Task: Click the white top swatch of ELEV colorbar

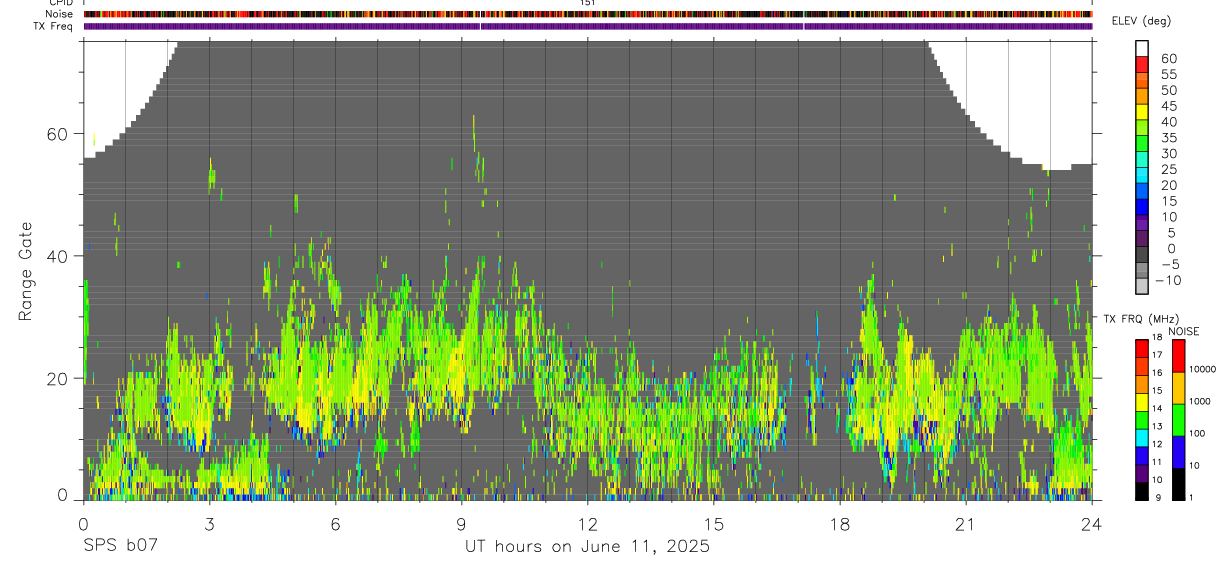Action: tap(1142, 48)
